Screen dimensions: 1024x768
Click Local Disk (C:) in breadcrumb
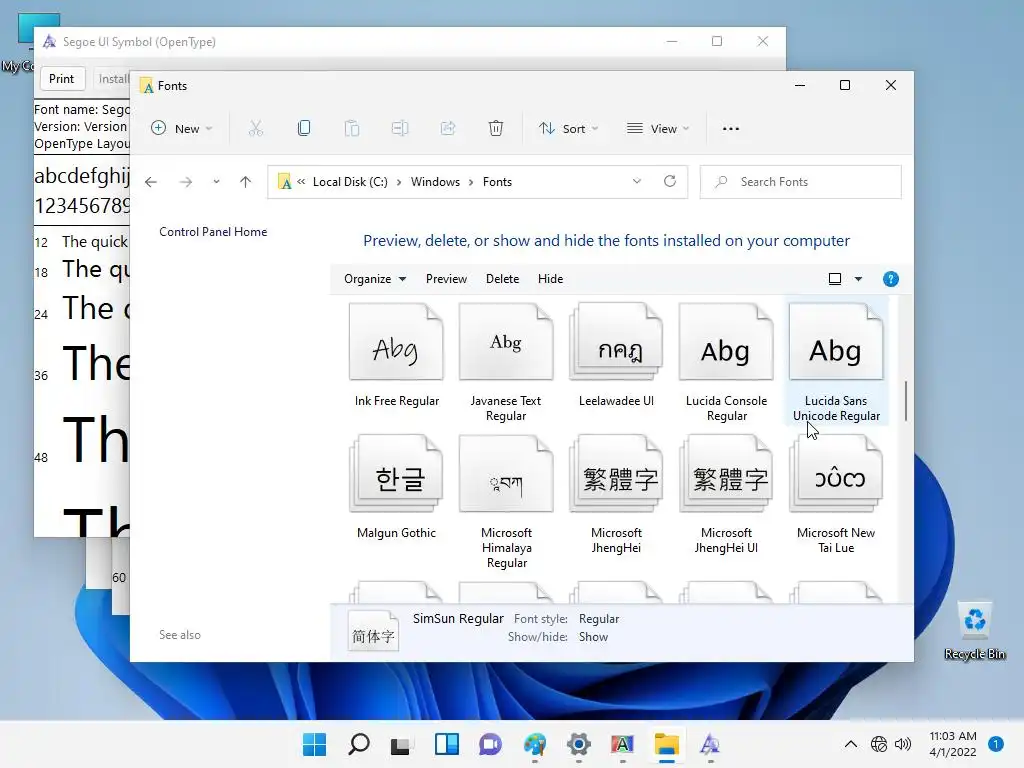click(350, 182)
